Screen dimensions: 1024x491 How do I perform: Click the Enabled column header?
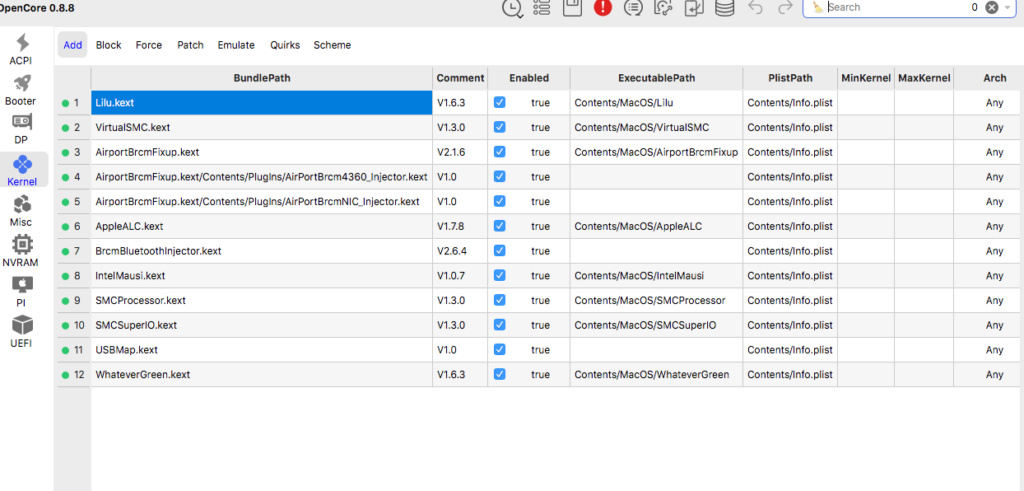529,78
